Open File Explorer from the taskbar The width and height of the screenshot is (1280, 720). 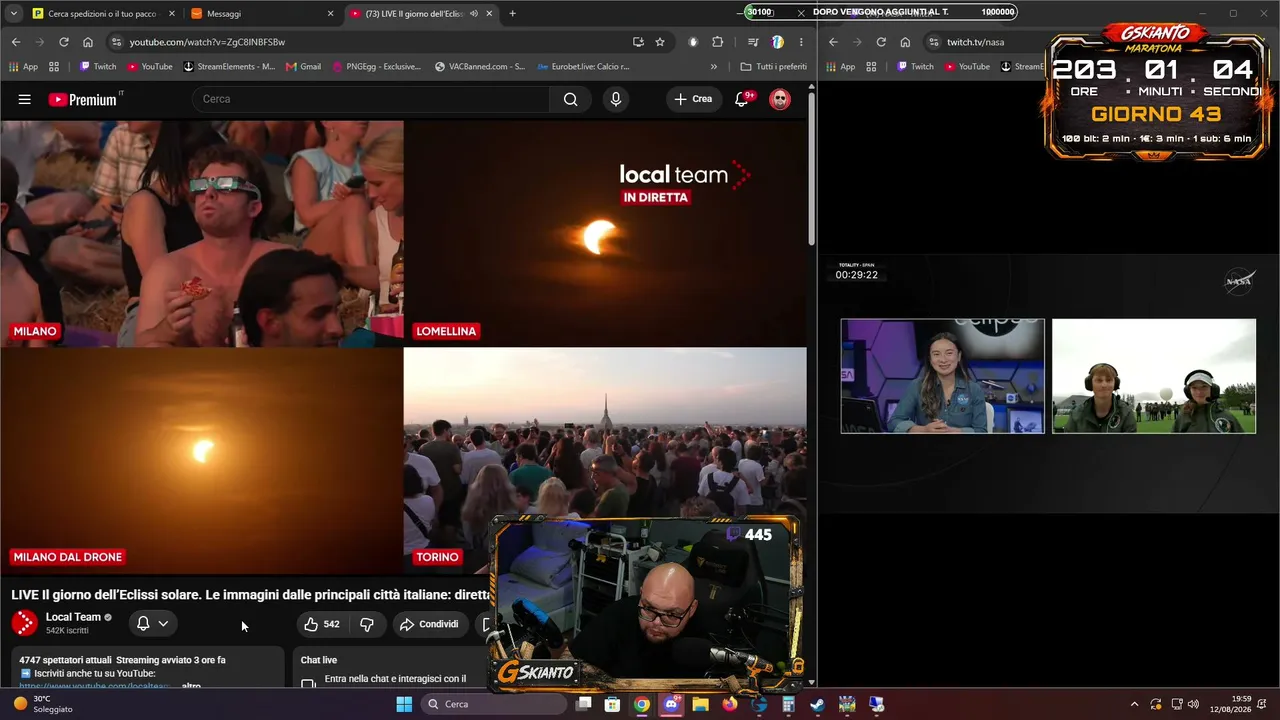point(700,704)
